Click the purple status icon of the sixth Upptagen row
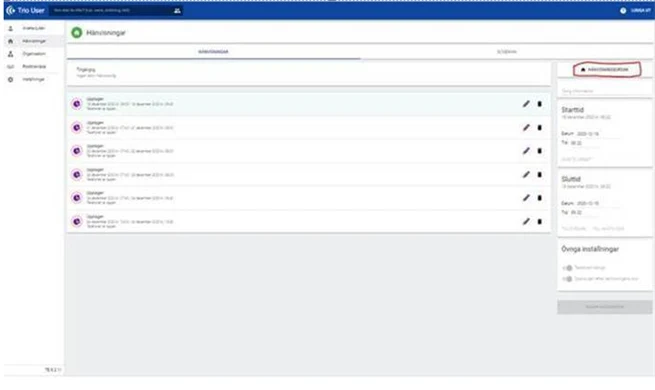The image size is (655, 390). click(x=76, y=222)
